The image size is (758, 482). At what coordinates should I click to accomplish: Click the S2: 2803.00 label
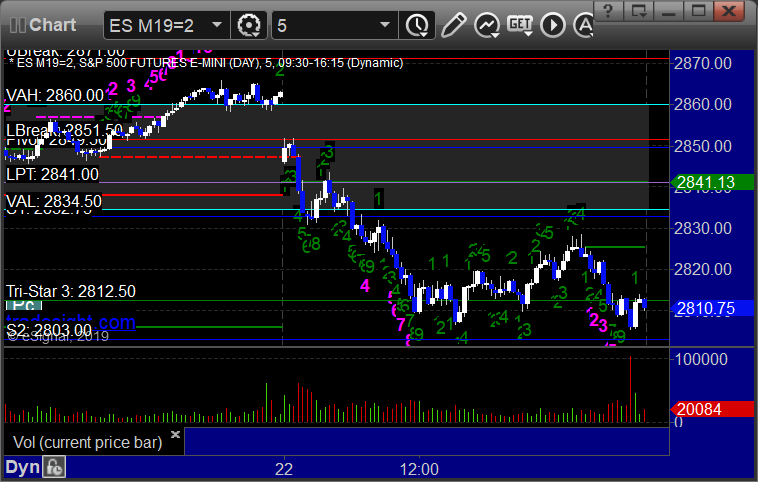click(x=48, y=331)
